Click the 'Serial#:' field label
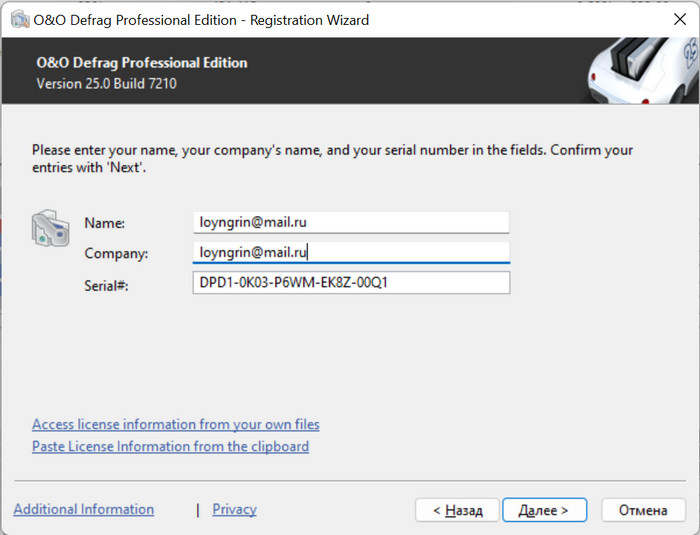The width and height of the screenshot is (700, 535). coord(107,285)
